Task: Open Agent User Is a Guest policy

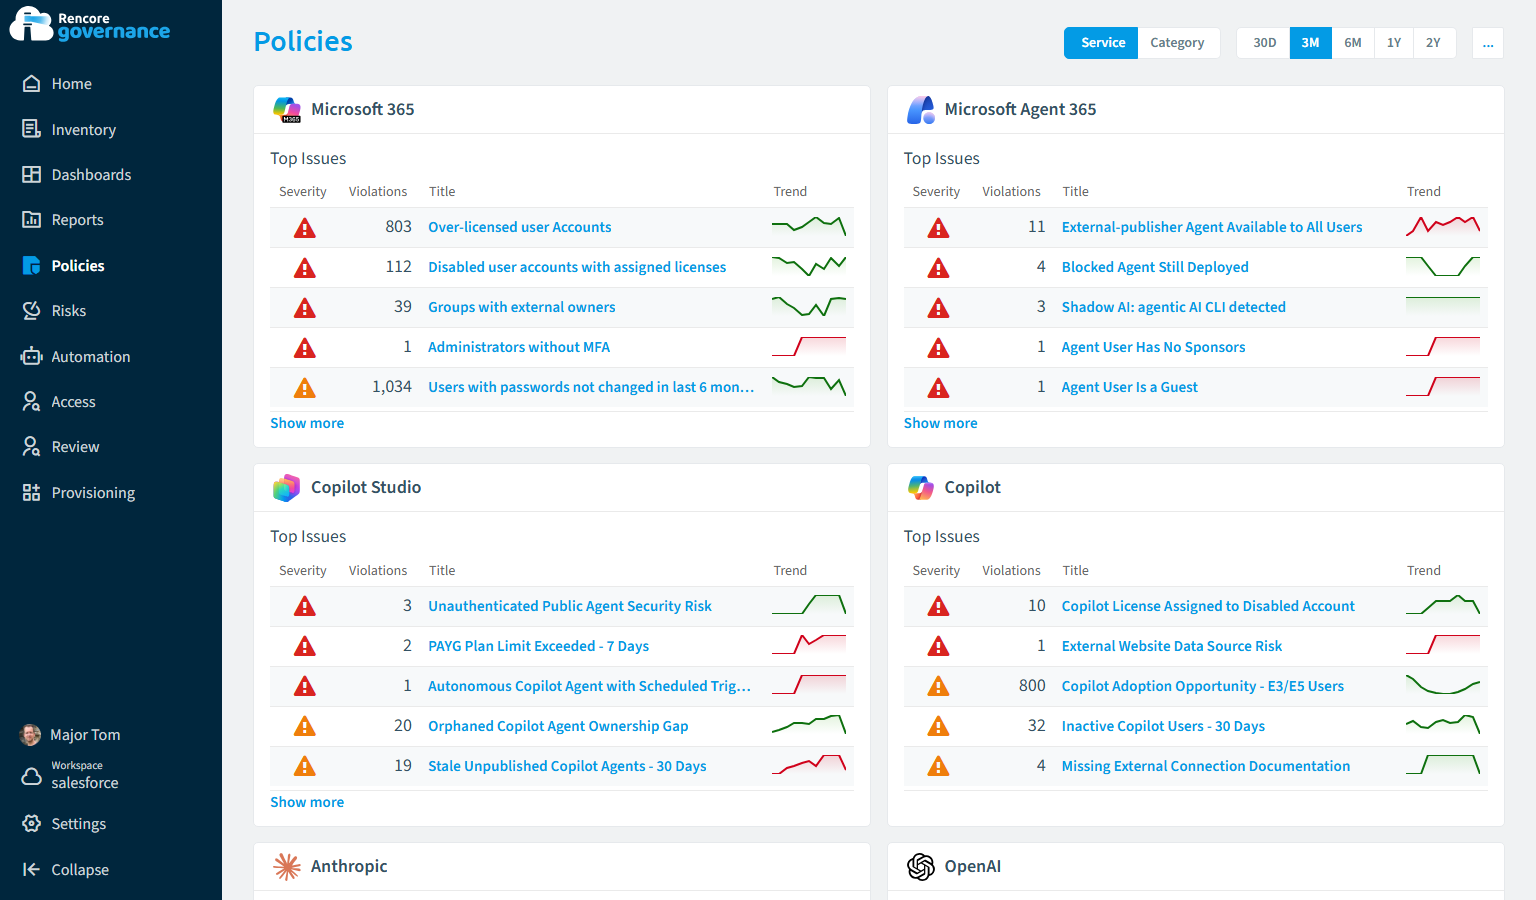Action: (x=1130, y=387)
